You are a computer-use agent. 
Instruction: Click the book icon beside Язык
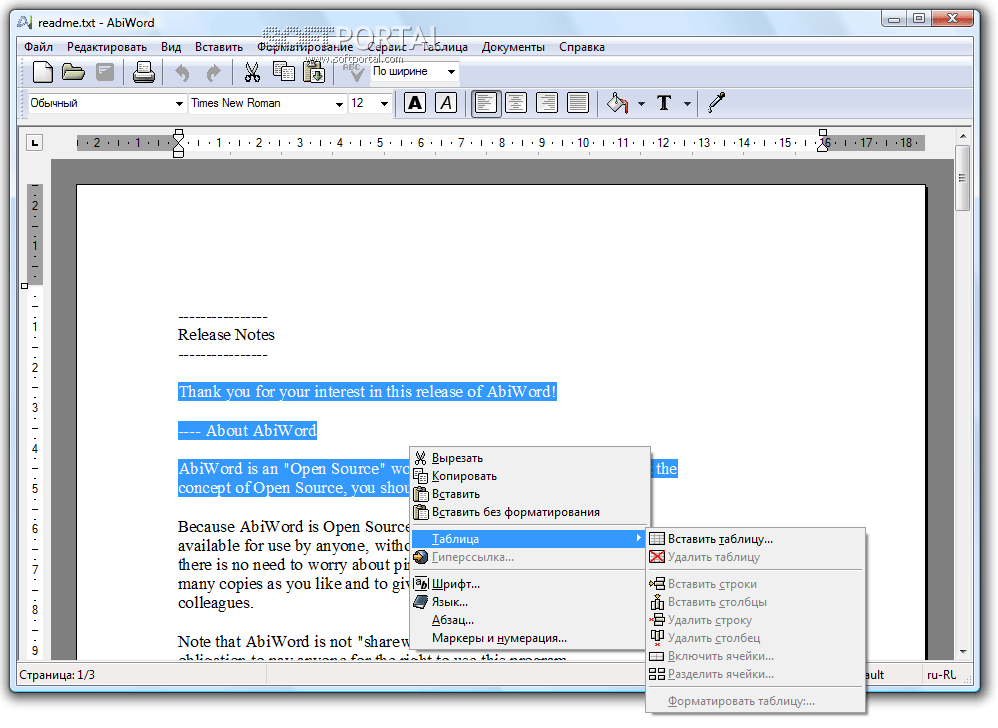click(421, 601)
